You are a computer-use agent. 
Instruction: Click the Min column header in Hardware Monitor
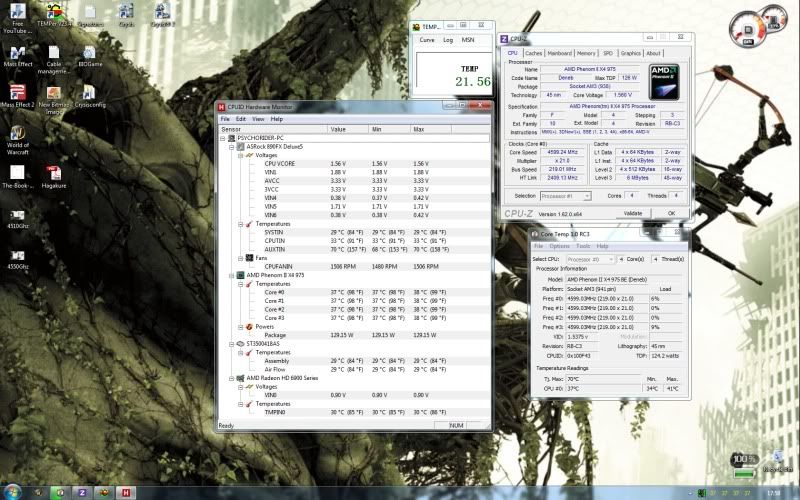[389, 130]
